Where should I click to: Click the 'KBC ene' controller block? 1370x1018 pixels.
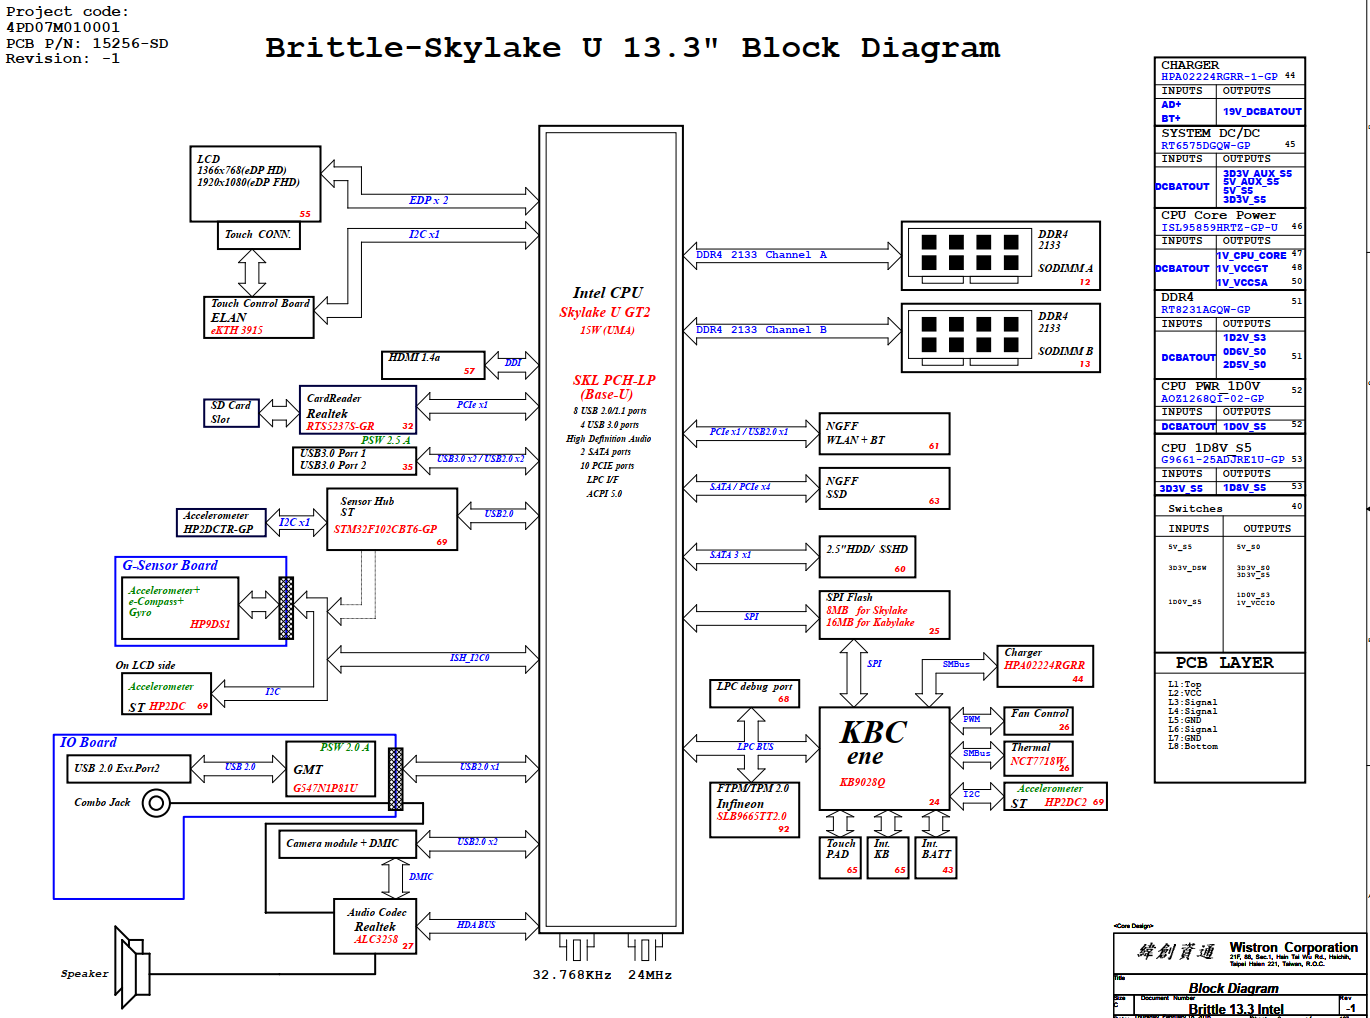click(884, 758)
